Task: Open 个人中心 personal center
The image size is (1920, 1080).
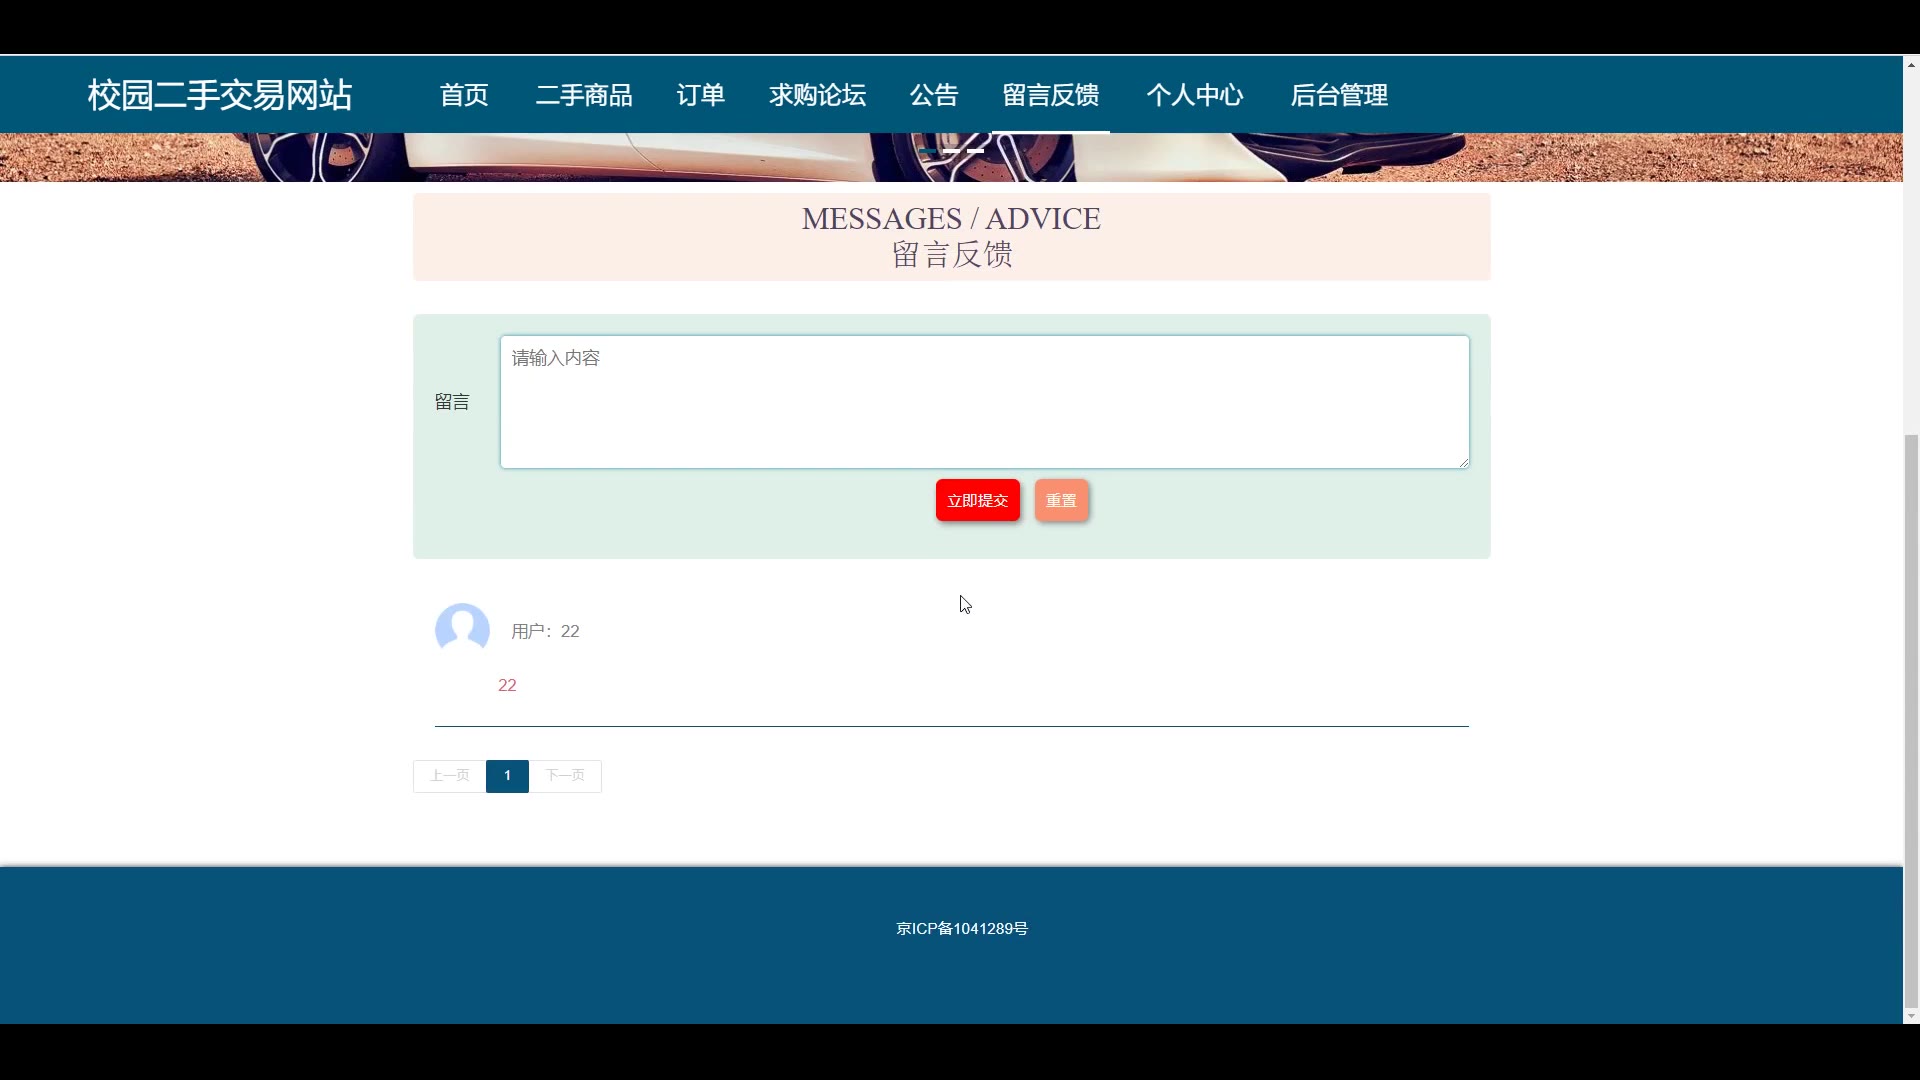Action: (x=1195, y=95)
